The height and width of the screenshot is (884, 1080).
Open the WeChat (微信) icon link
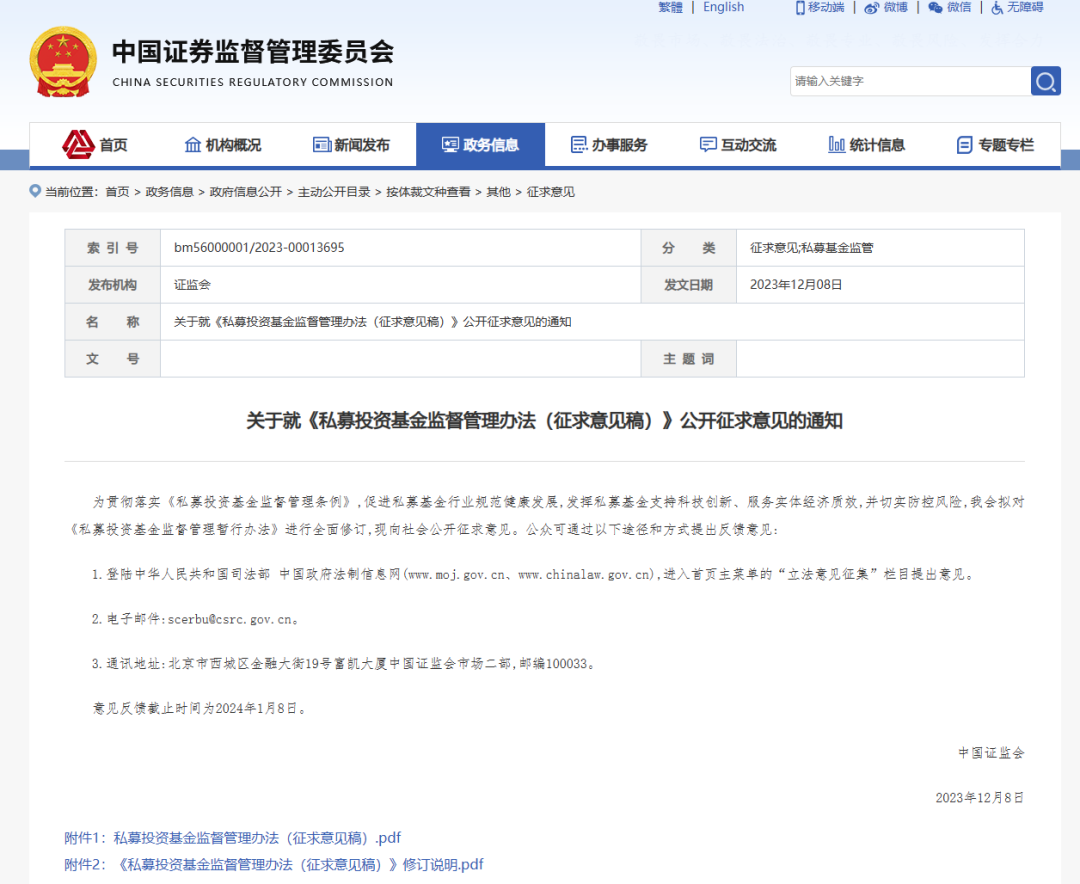(949, 7)
